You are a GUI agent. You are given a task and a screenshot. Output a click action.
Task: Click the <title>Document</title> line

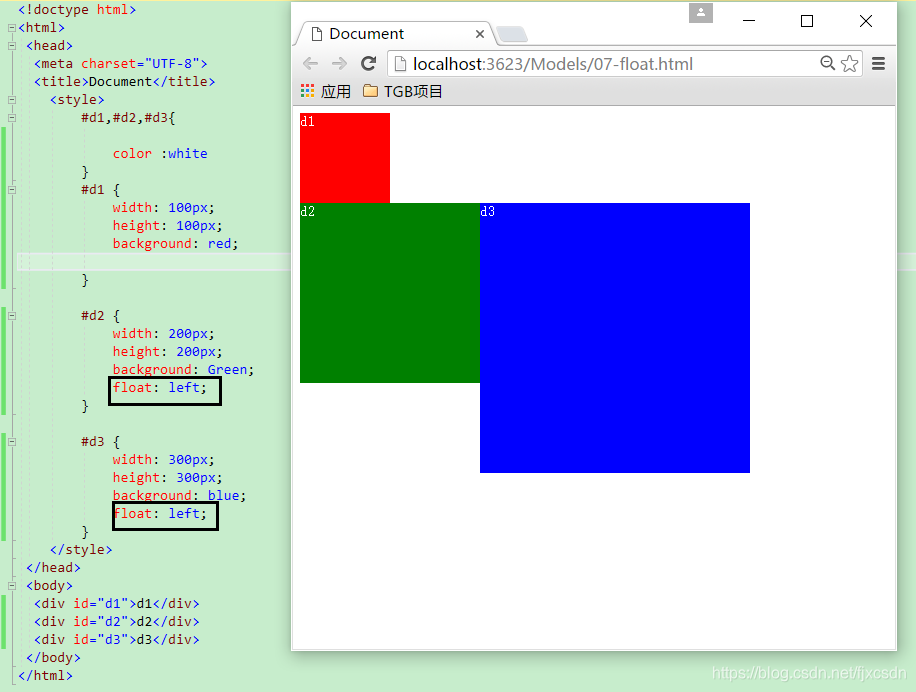click(124, 82)
